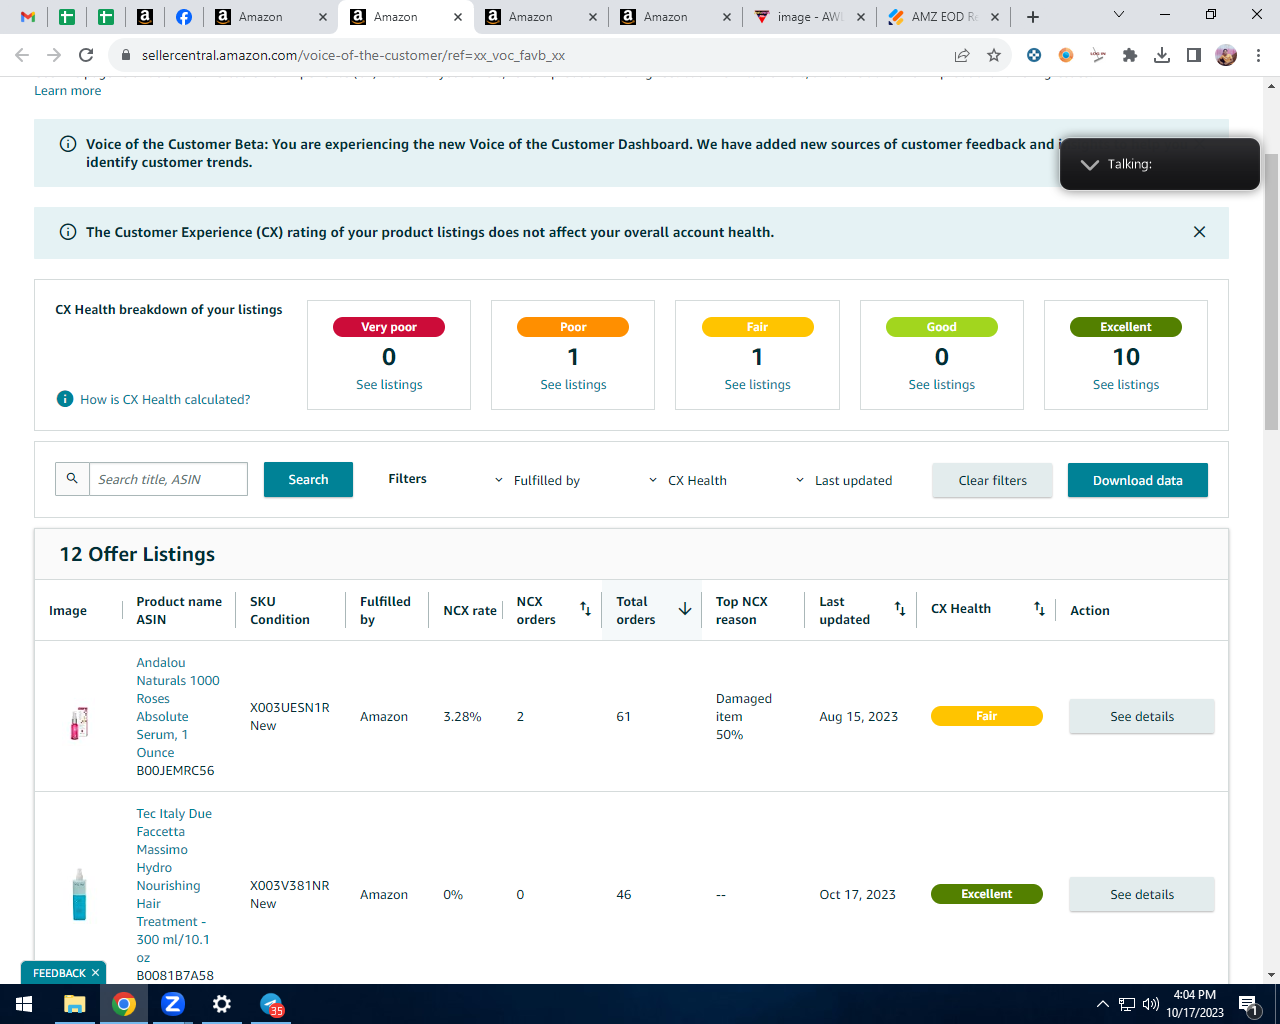Open Telegram from the taskbar

[271, 1004]
